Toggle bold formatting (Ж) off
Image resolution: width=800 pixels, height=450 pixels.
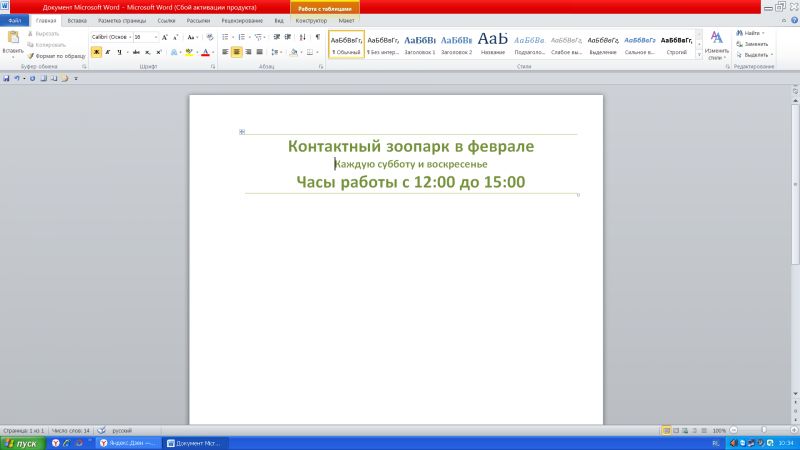coord(97,52)
